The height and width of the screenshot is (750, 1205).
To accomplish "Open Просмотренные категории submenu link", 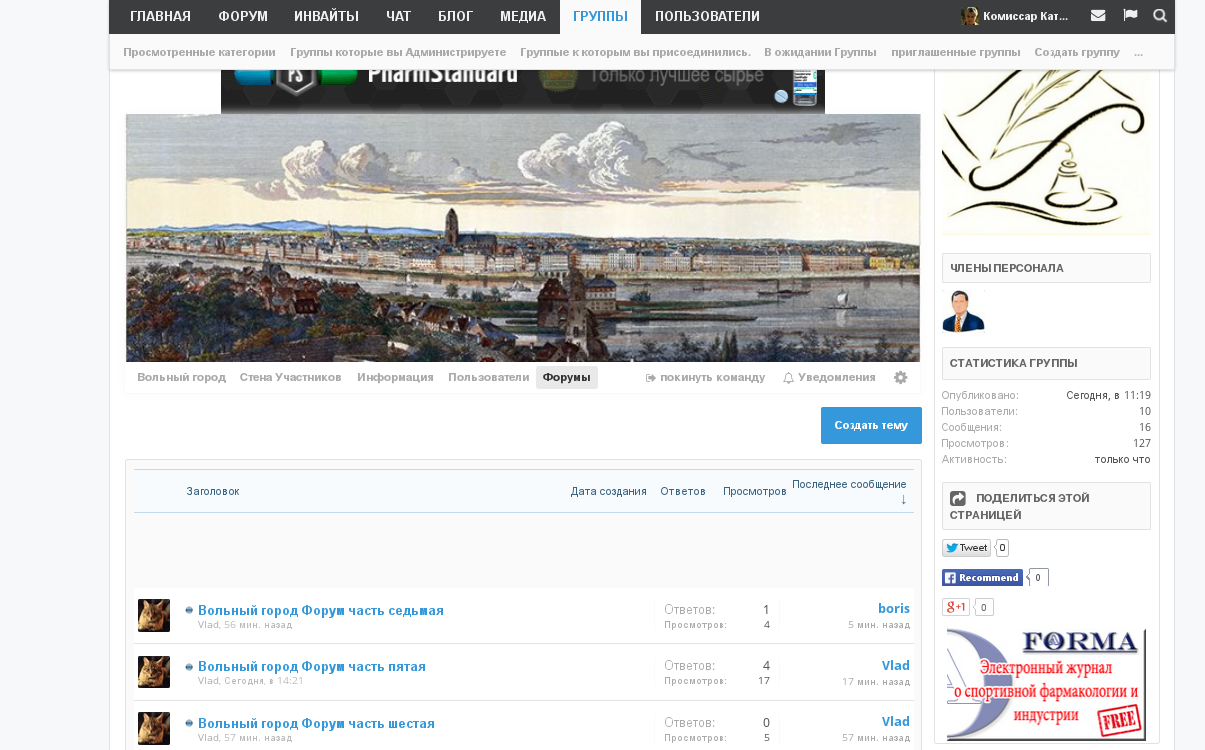I will [x=199, y=52].
